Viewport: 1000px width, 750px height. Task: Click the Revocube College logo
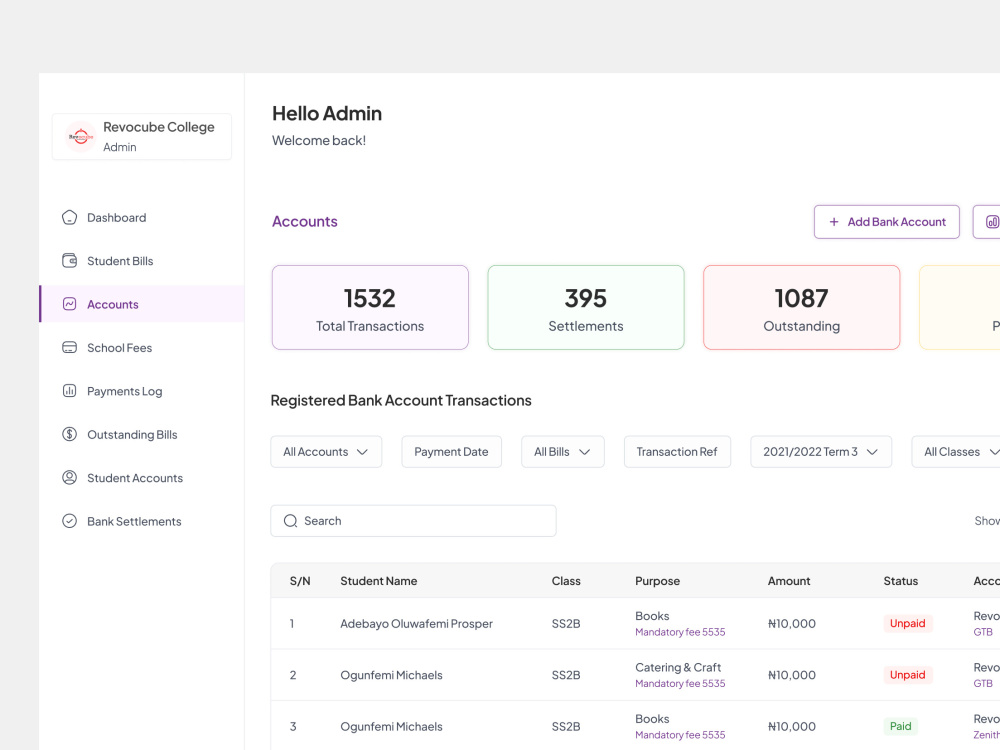(81, 136)
